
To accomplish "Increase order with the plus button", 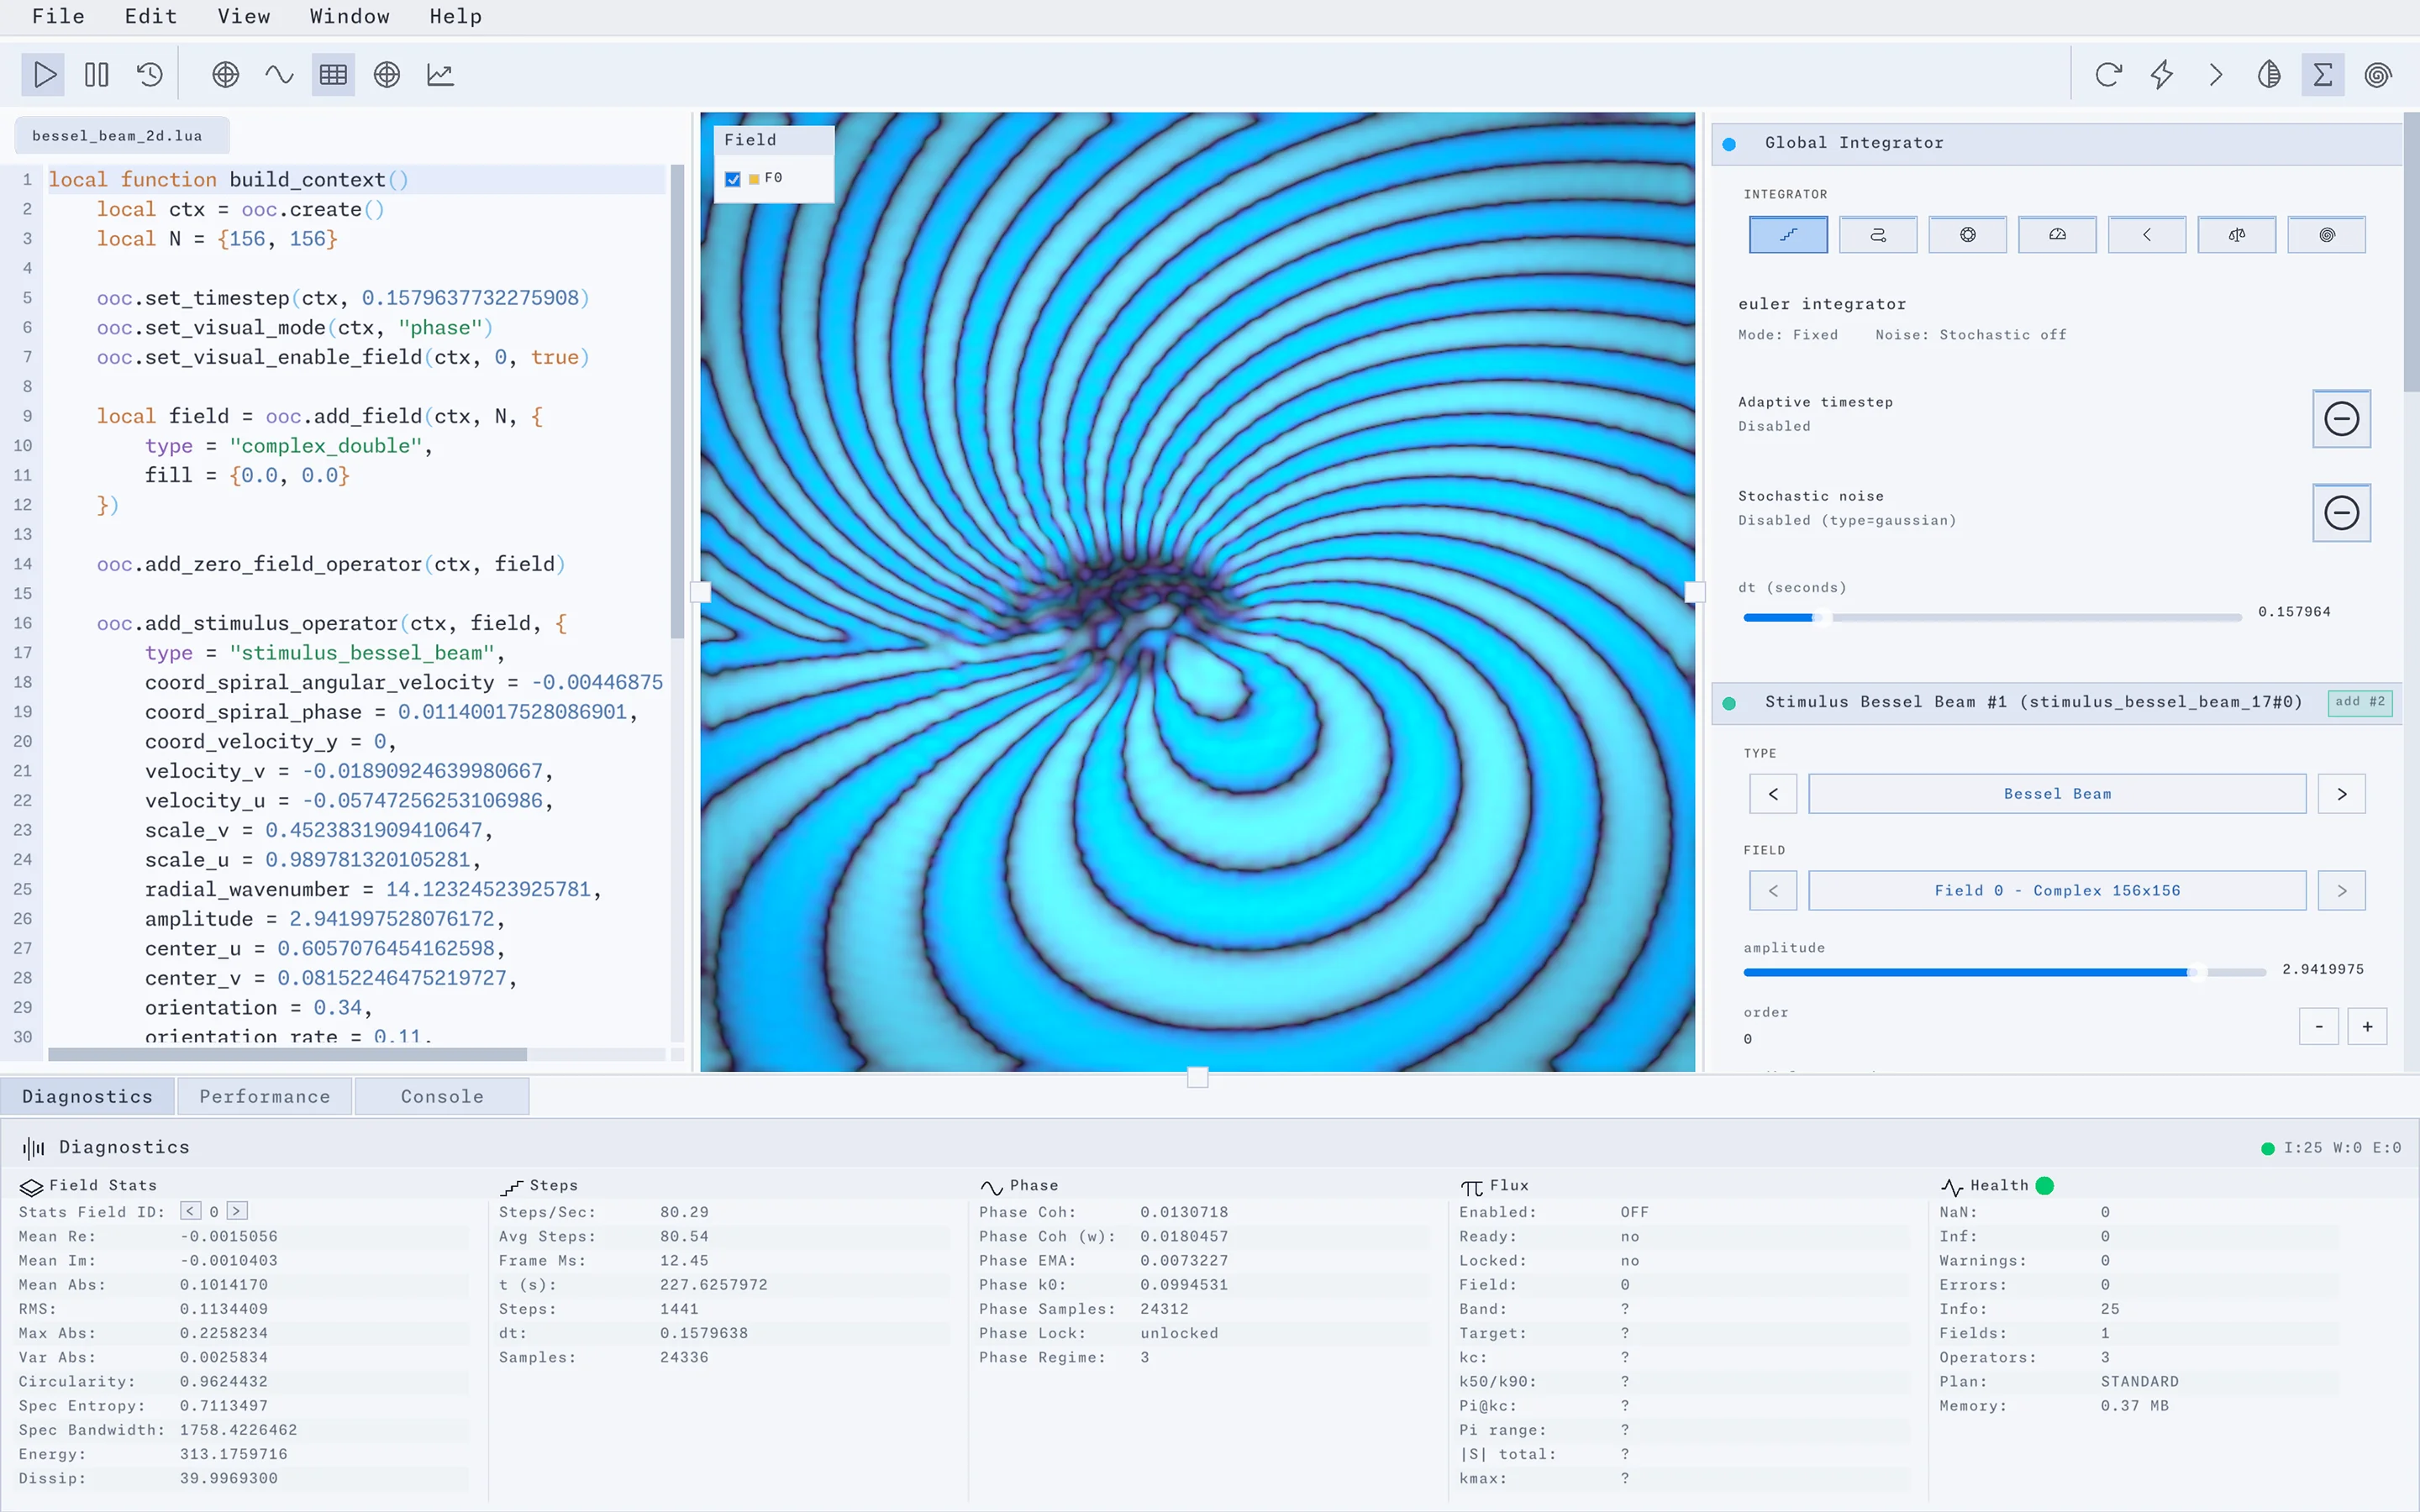I will [2367, 1027].
